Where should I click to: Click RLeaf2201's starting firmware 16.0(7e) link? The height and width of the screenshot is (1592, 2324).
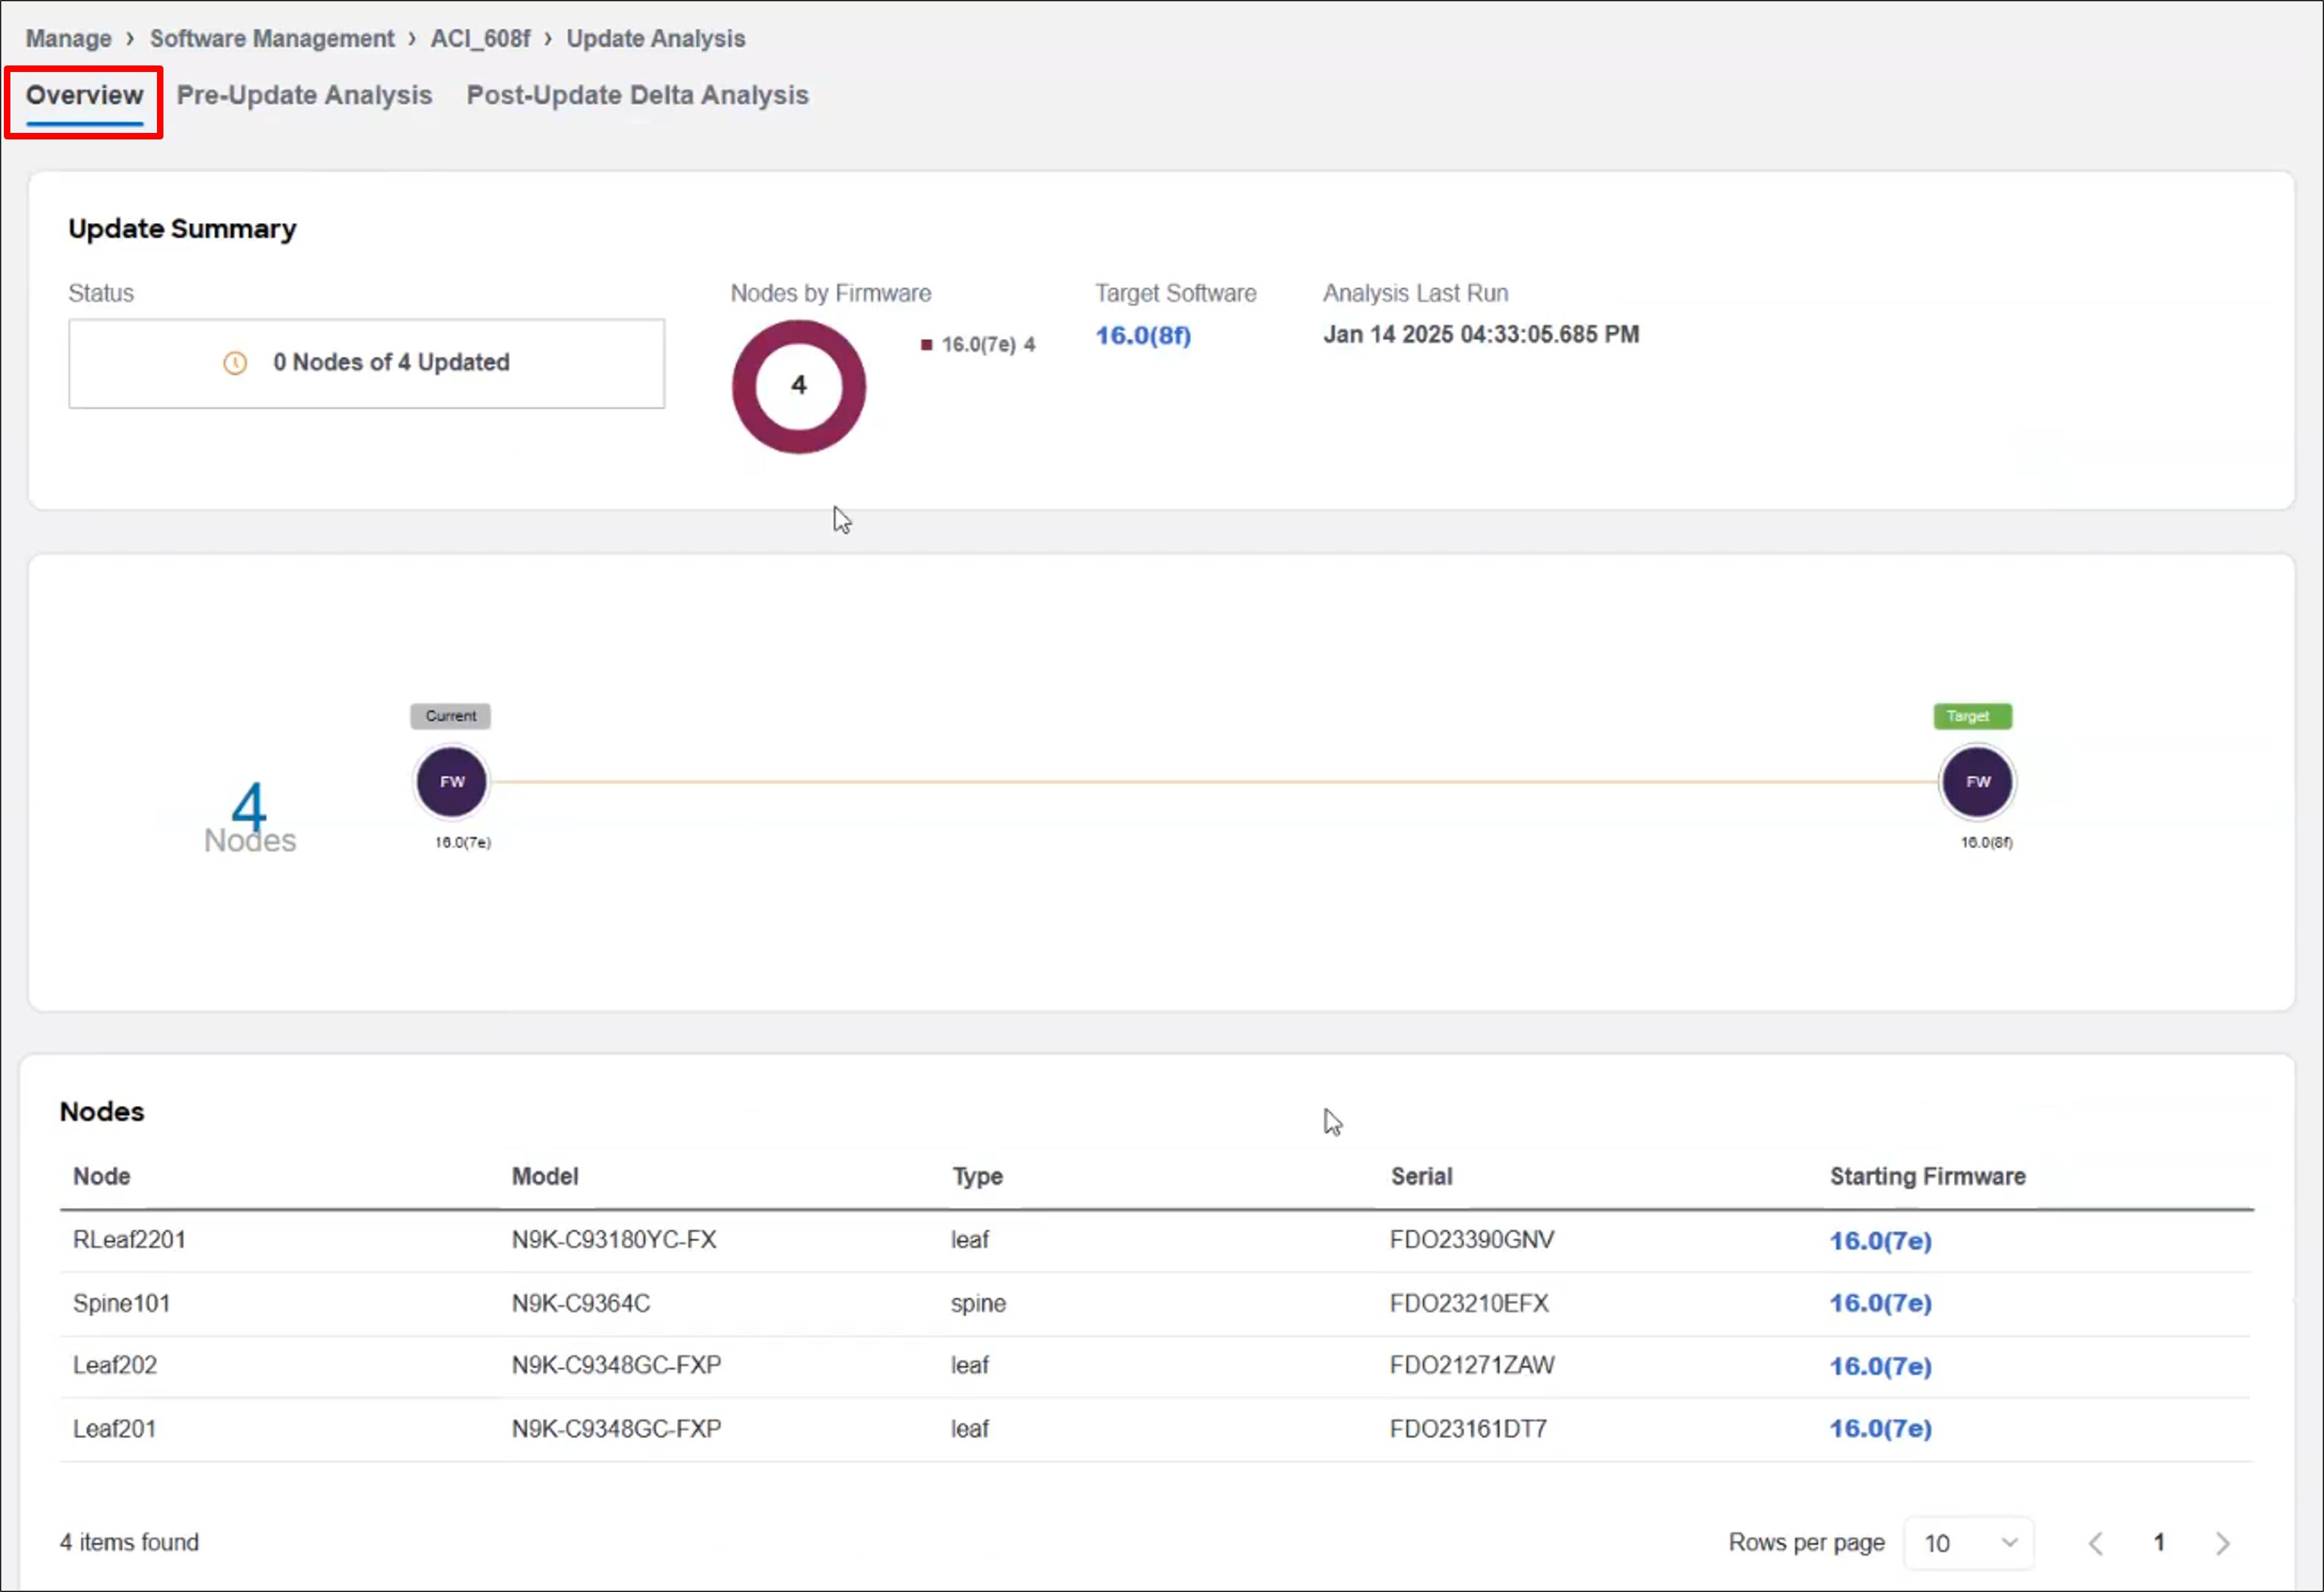pyautogui.click(x=1880, y=1240)
